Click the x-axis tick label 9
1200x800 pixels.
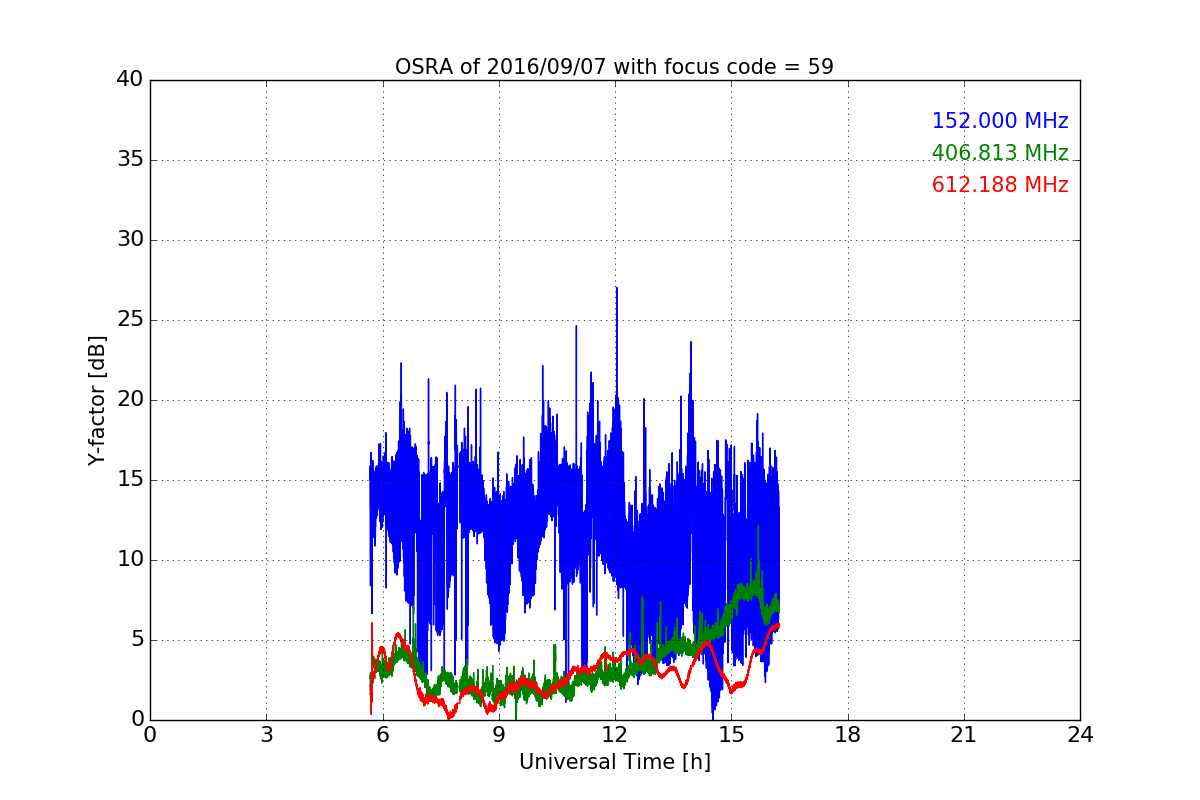(x=499, y=735)
